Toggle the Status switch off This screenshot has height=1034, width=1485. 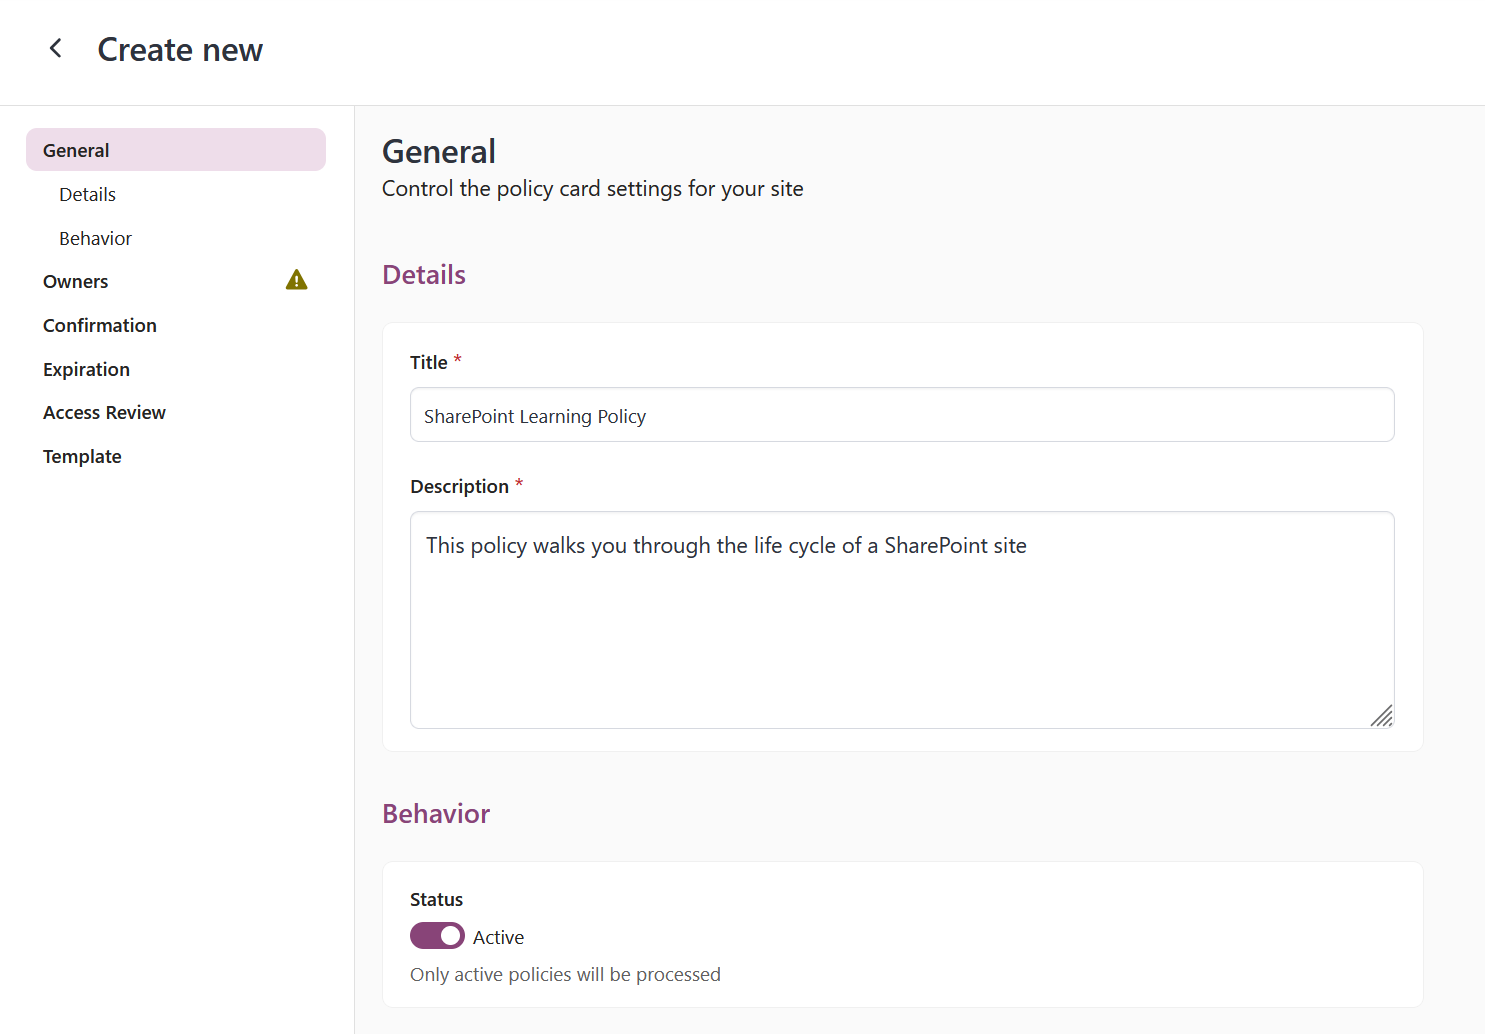pos(437,936)
